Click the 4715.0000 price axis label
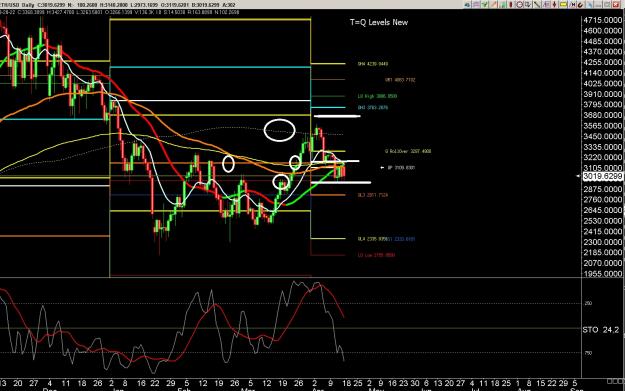Screen dimensions: 625x391 602,20
